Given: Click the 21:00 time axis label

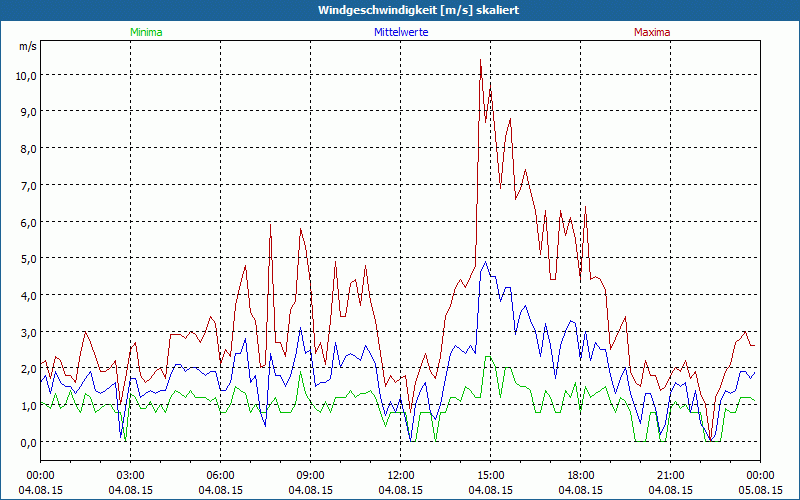Looking at the screenshot, I should click(x=670, y=475).
